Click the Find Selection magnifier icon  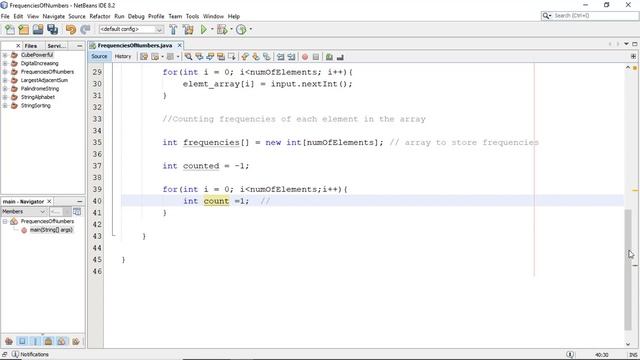coord(188,57)
